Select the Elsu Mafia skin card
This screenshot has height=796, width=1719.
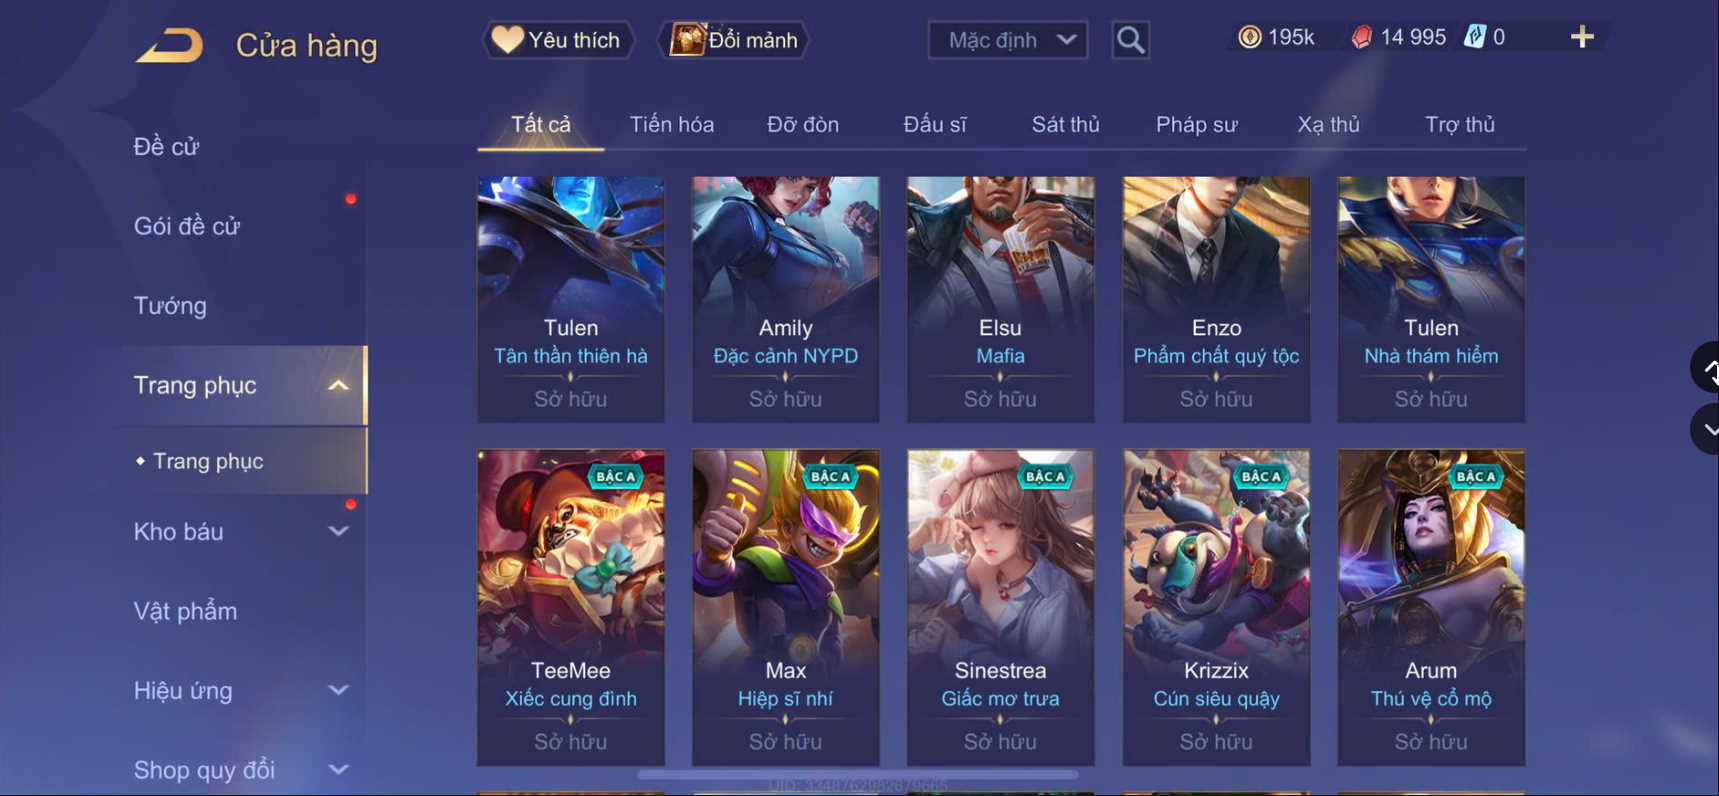(1000, 299)
